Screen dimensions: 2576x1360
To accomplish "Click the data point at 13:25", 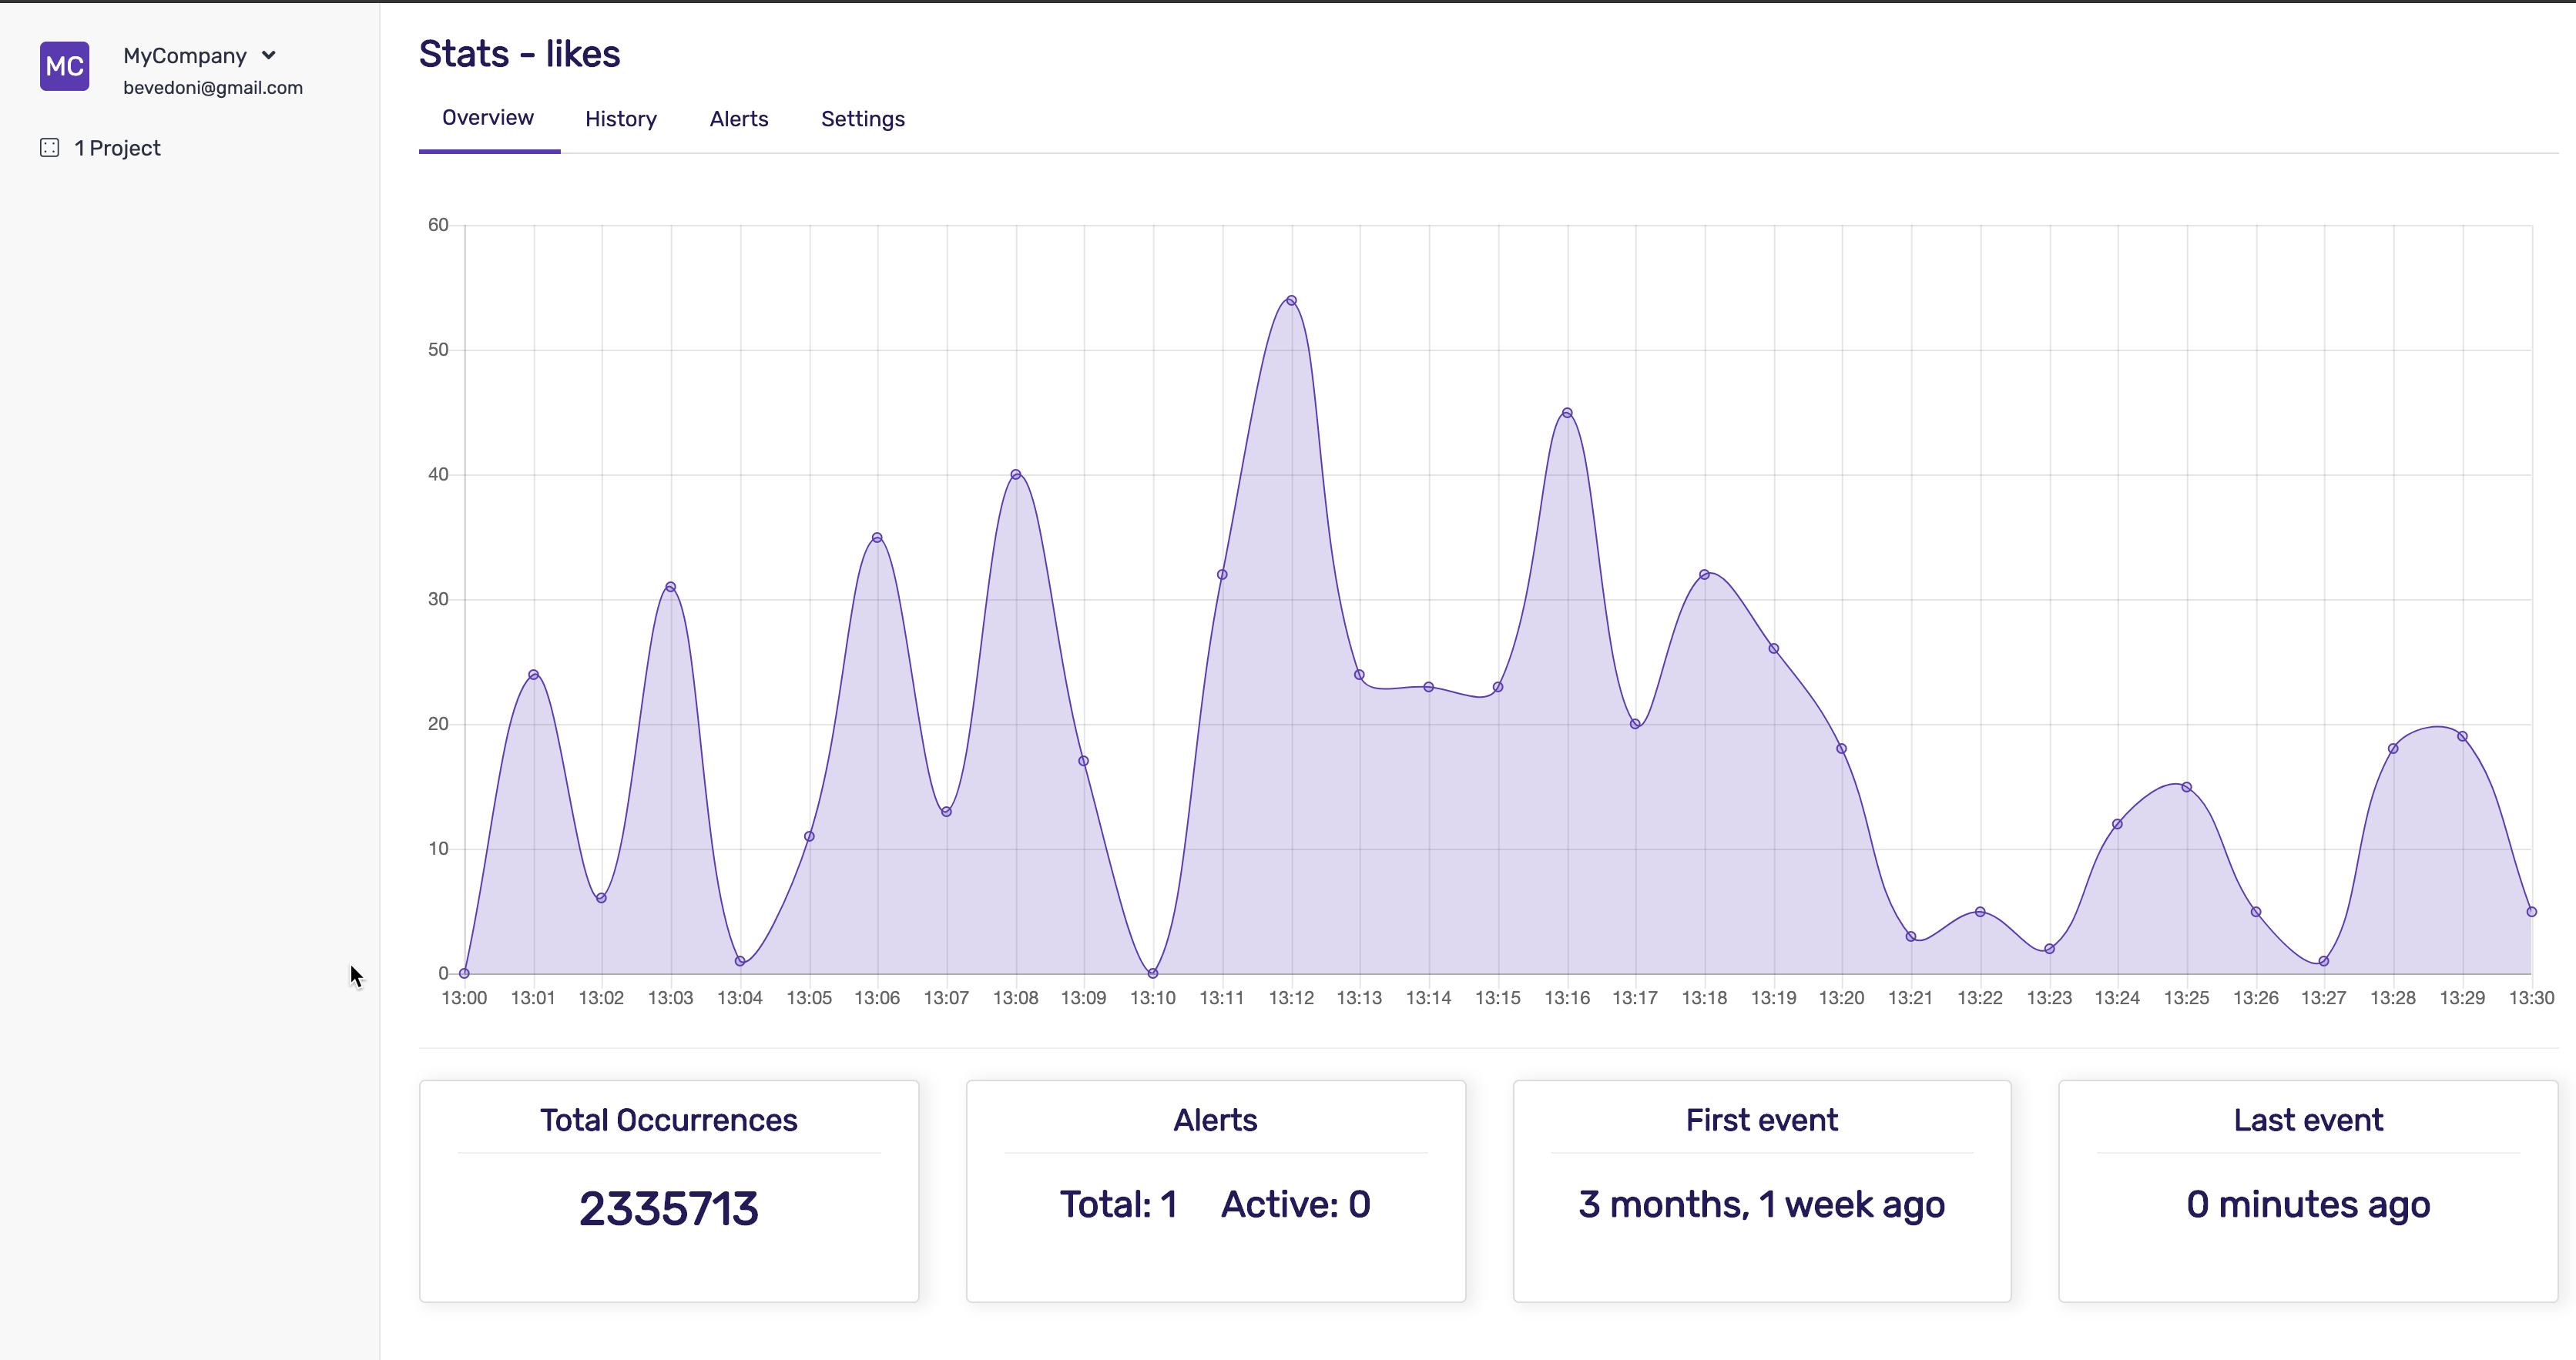I will (x=2186, y=787).
